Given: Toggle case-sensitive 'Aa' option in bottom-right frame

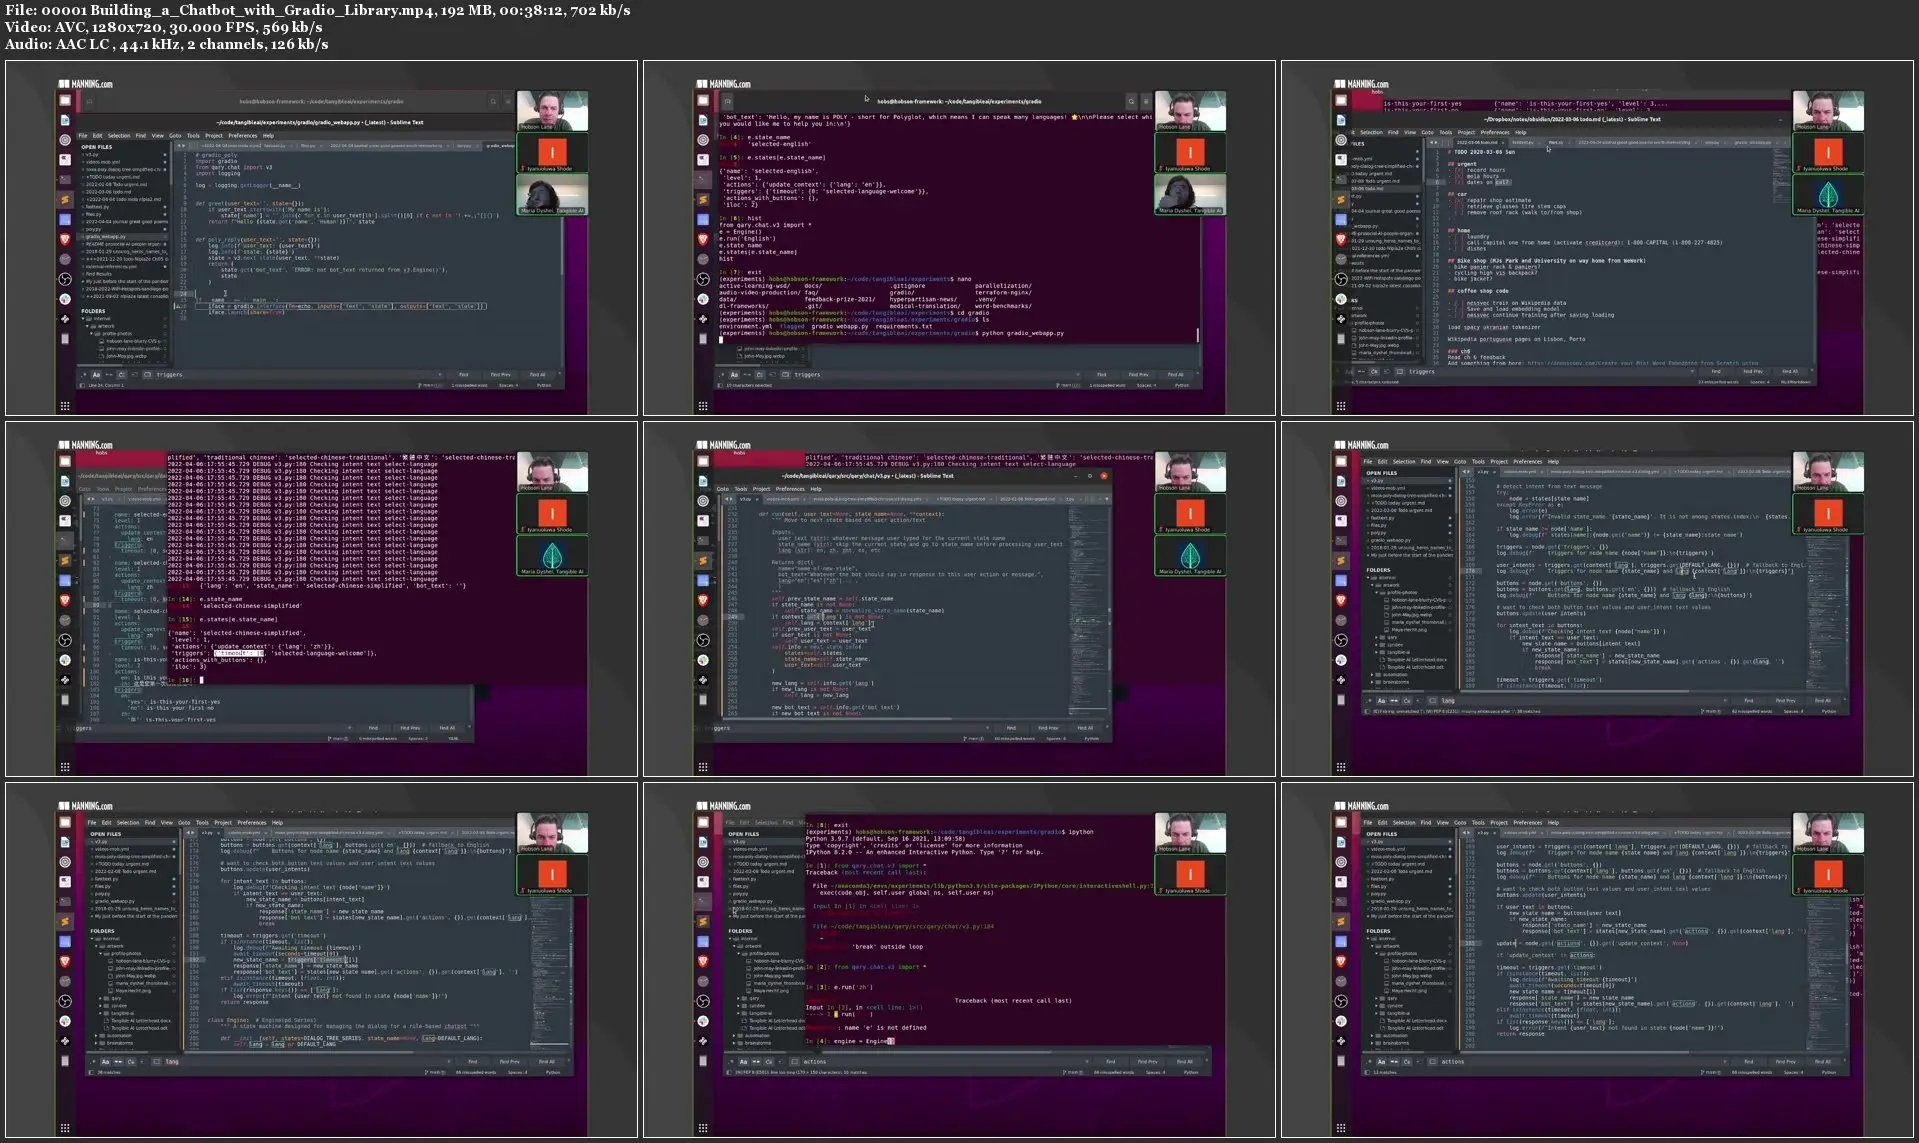Looking at the screenshot, I should pyautogui.click(x=1382, y=1061).
